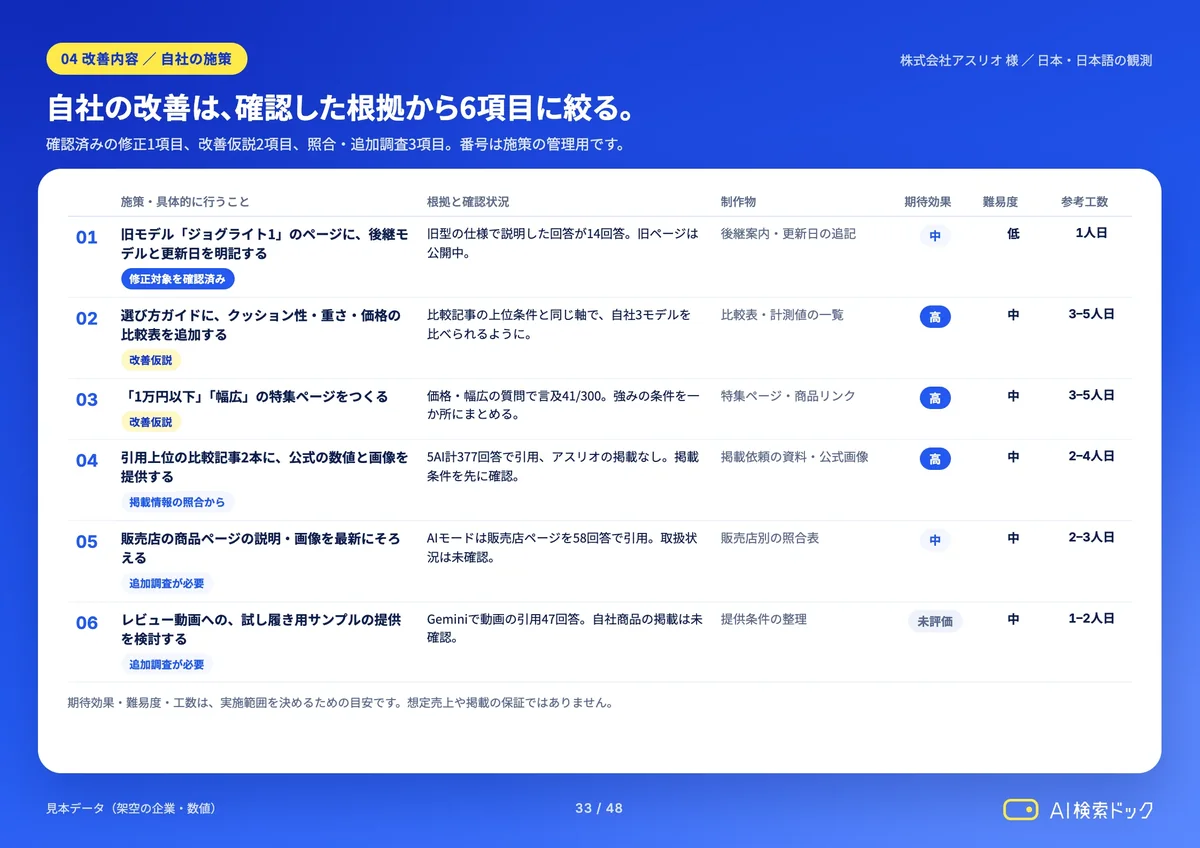Click the evidence text 5AI計377回答で引用

(x=563, y=466)
